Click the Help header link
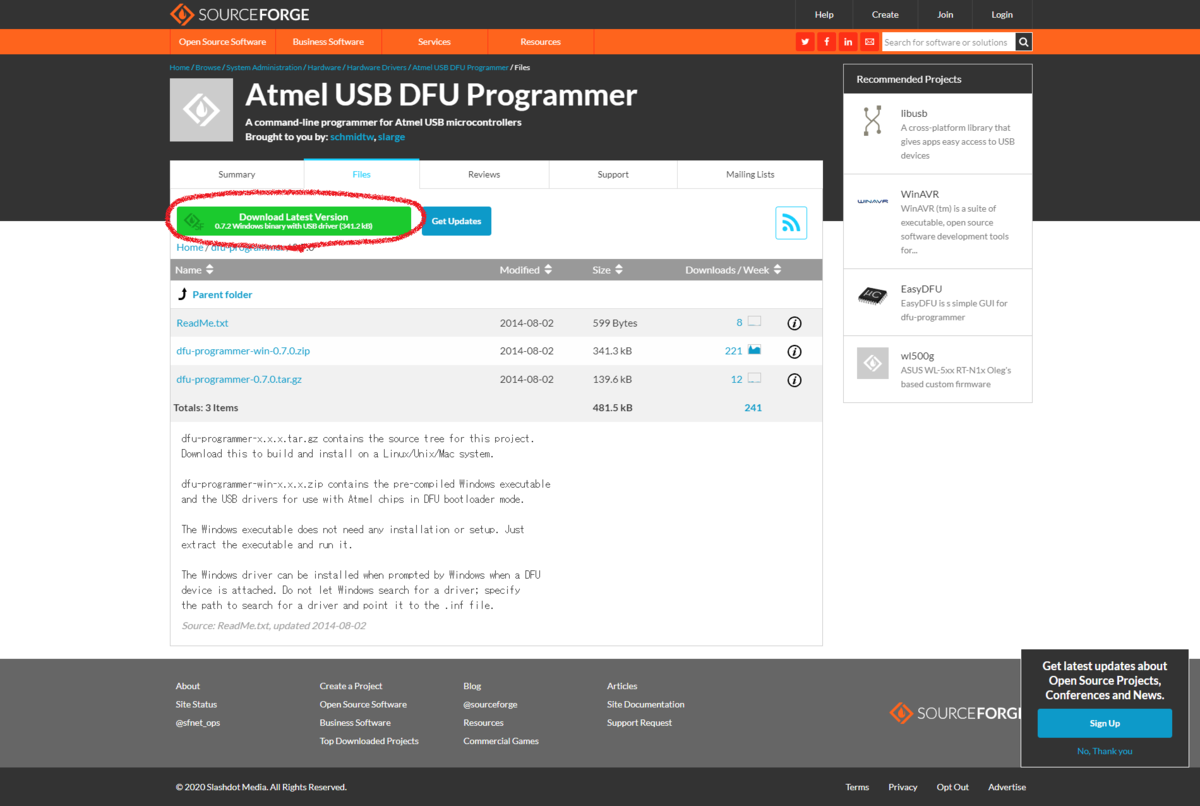The width and height of the screenshot is (1200, 806). point(824,15)
